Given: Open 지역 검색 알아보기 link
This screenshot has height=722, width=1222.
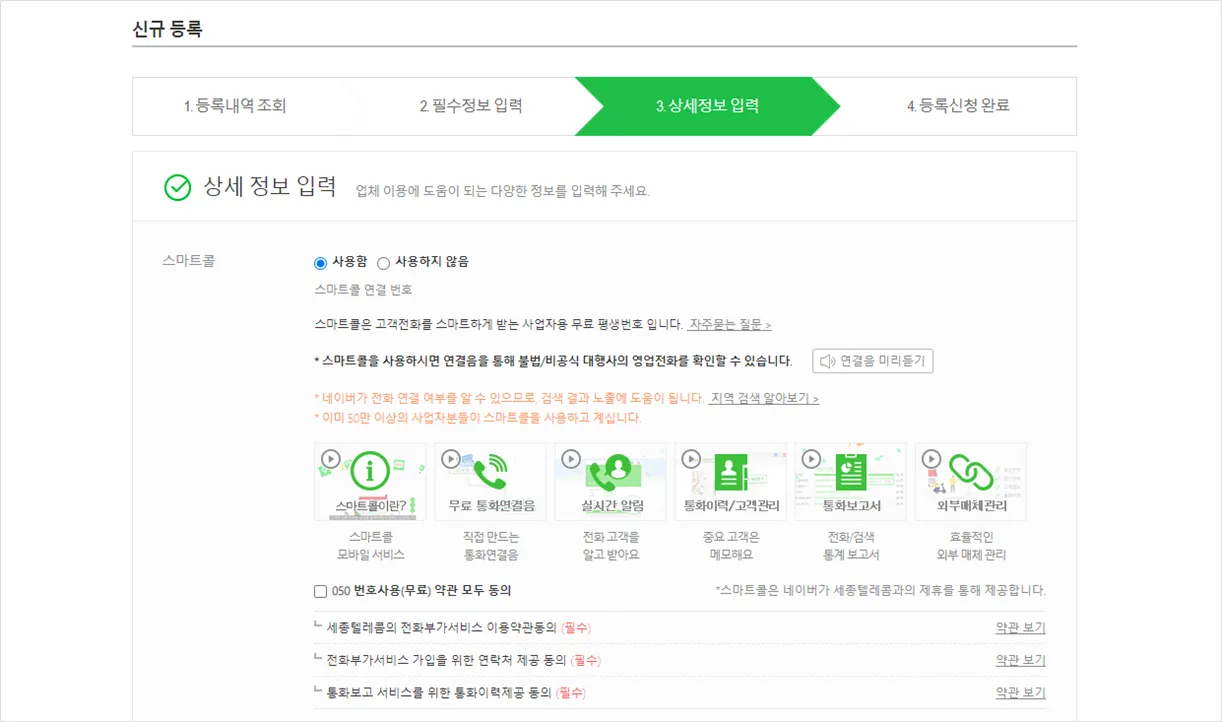Looking at the screenshot, I should (764, 398).
